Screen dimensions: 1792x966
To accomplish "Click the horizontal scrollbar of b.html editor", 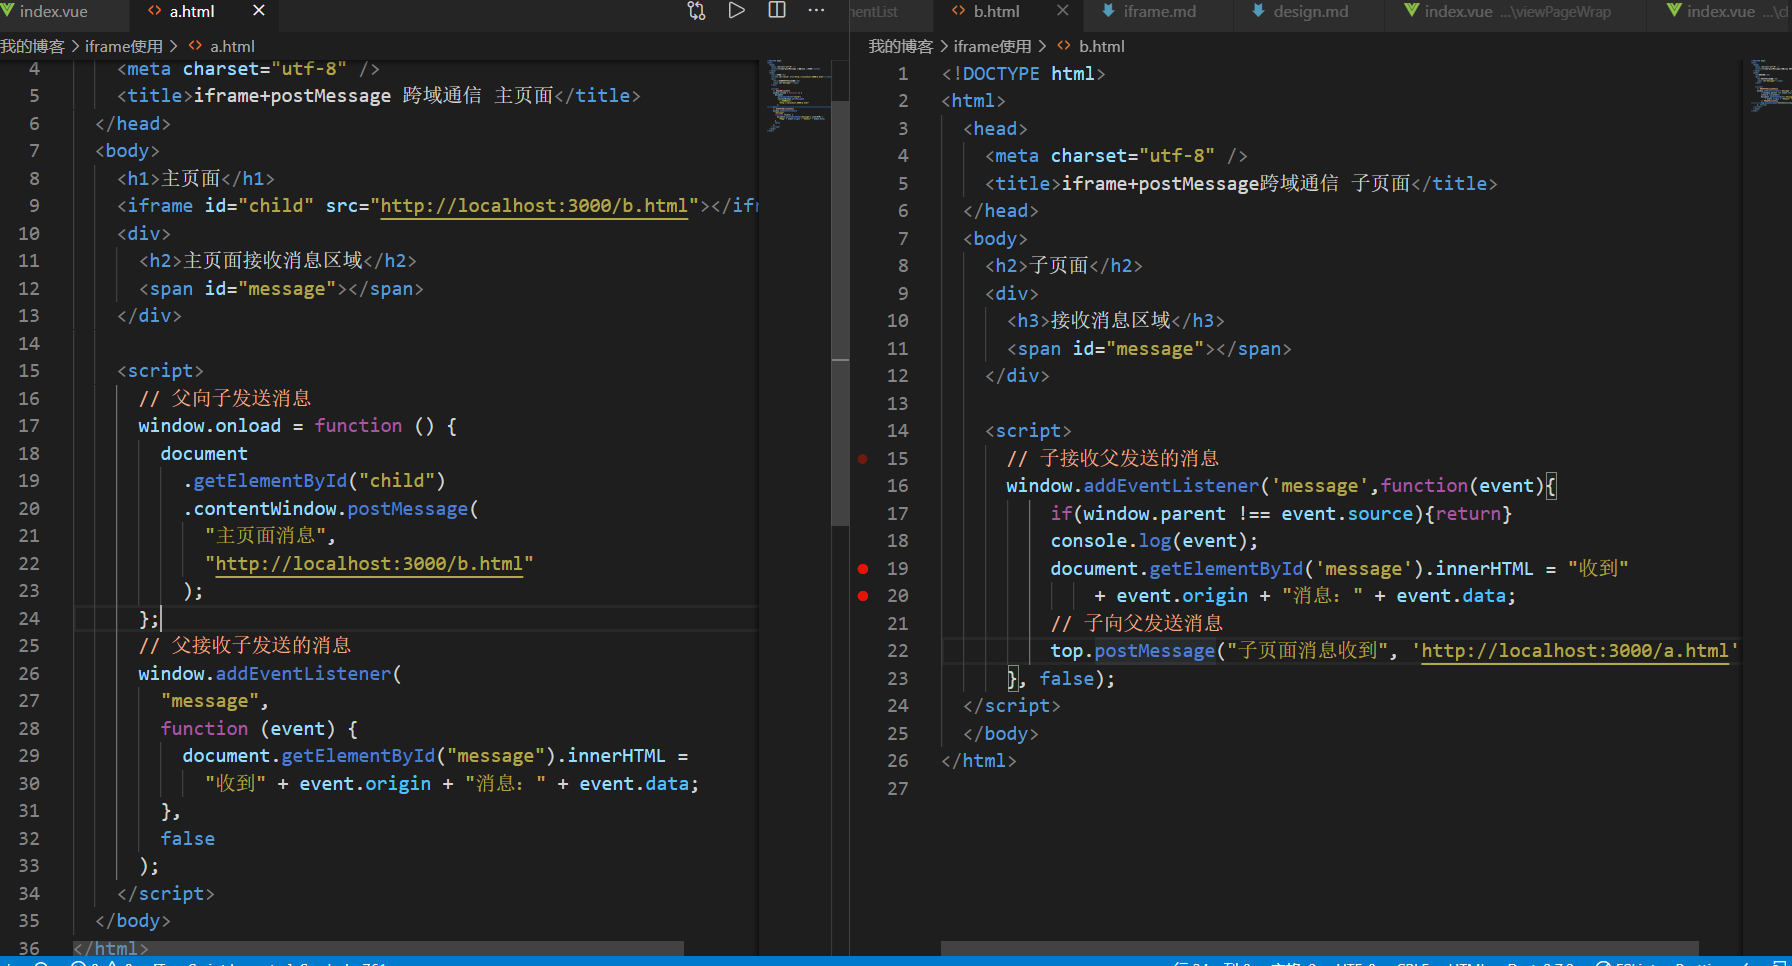I will (x=1320, y=948).
